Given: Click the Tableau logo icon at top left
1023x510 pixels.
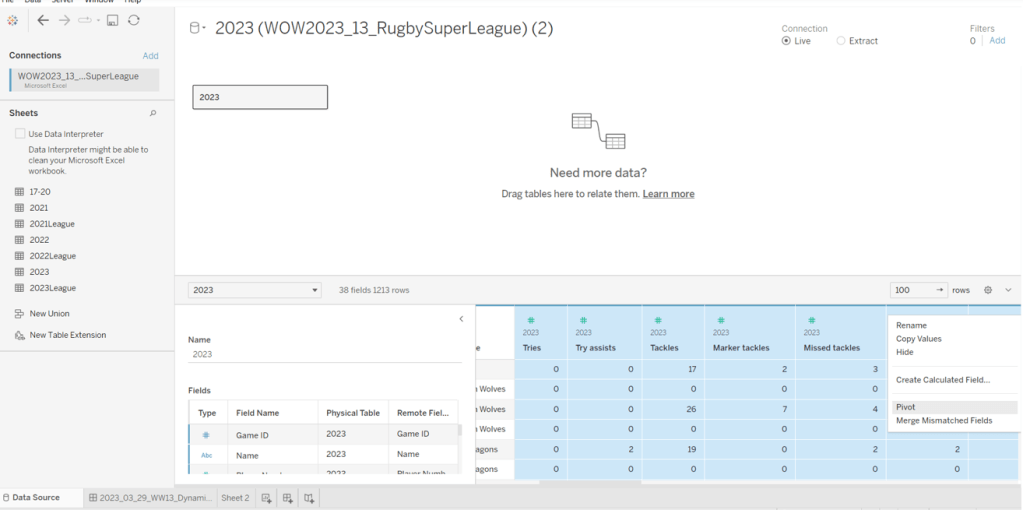Looking at the screenshot, I should 12,20.
